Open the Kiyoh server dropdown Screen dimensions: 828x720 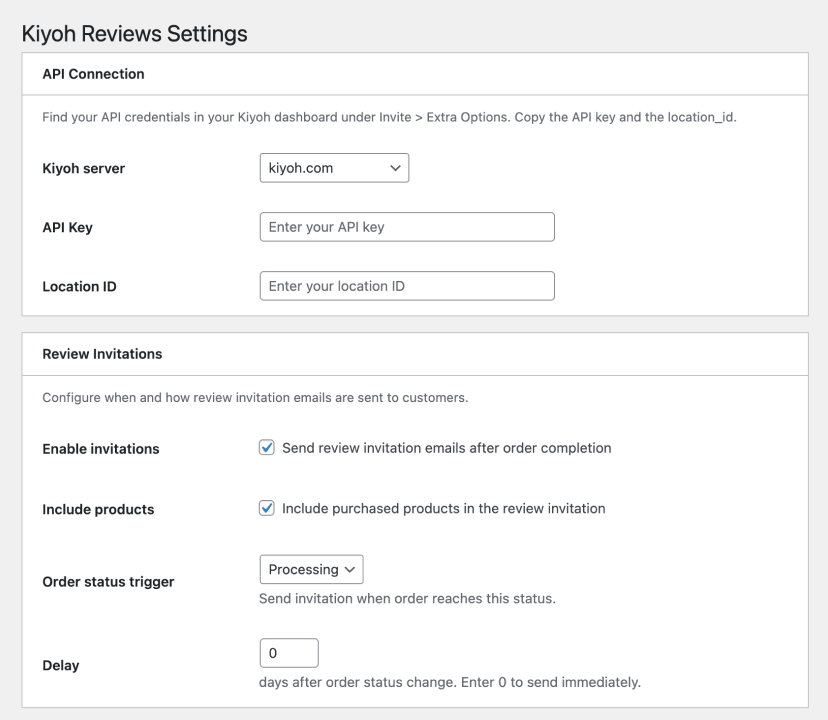tap(334, 168)
